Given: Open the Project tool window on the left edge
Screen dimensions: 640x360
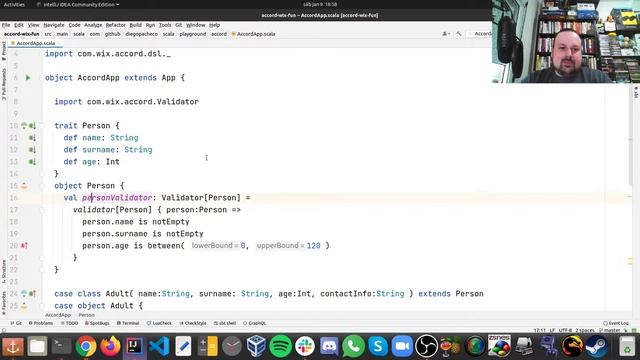Looking at the screenshot, I should [x=4, y=51].
